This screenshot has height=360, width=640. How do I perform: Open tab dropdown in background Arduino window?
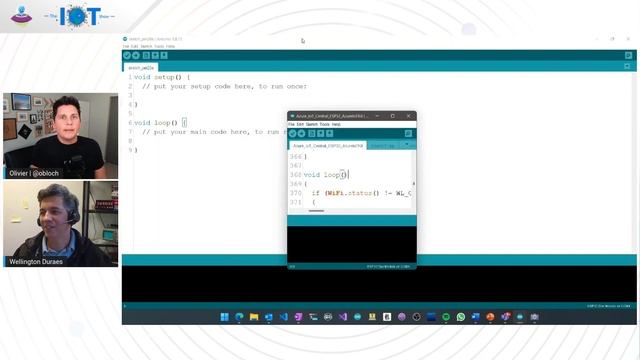click(x=627, y=66)
